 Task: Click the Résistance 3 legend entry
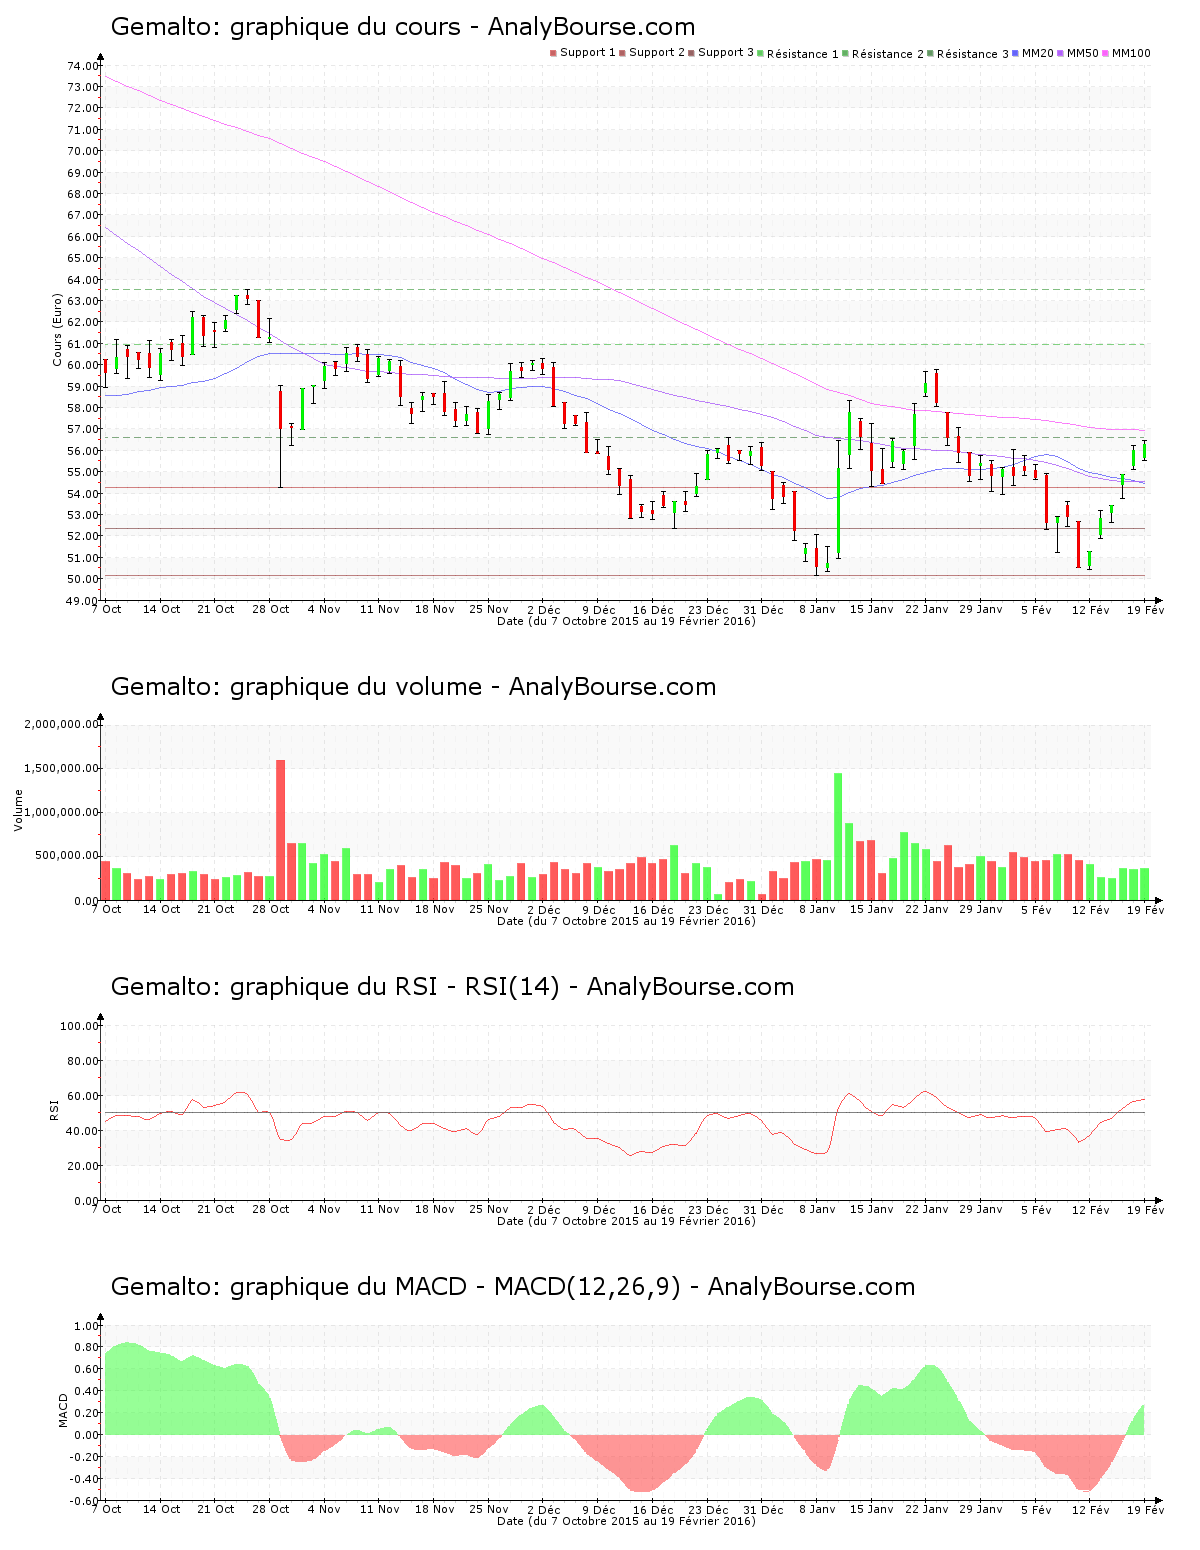coord(968,53)
